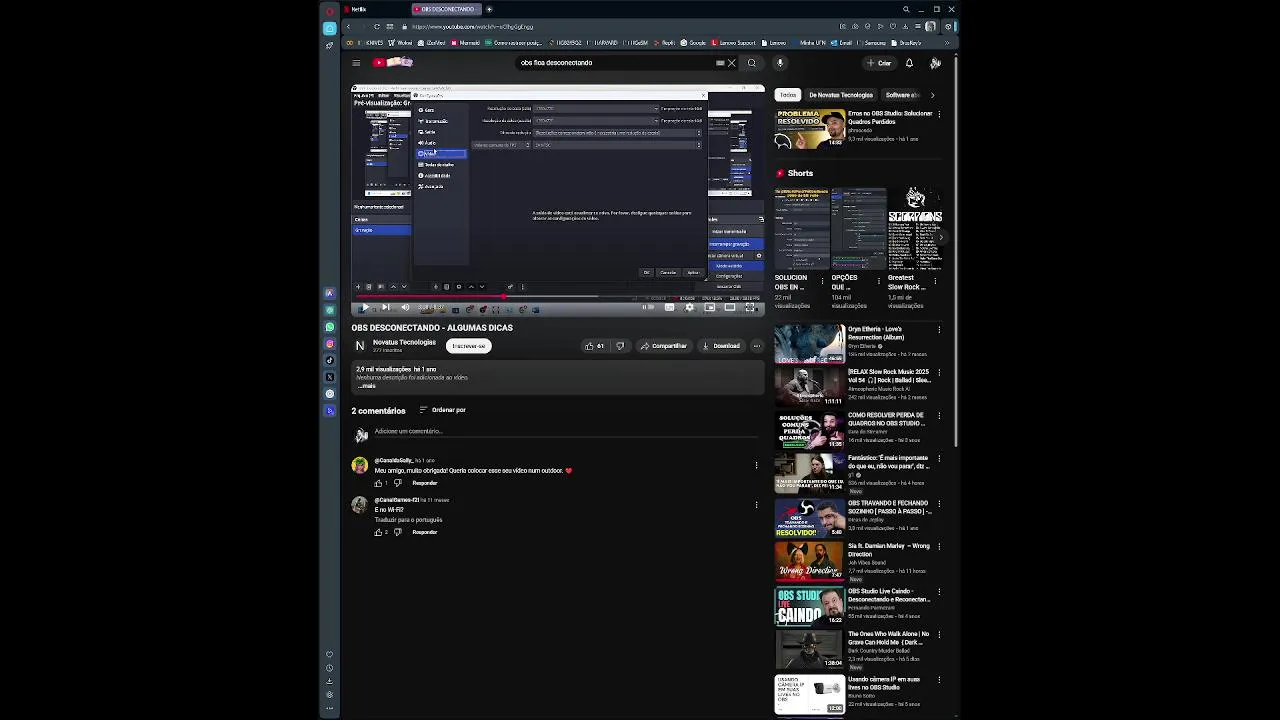Select the De Novatus Tecnologias chip
The width and height of the screenshot is (1280, 720).
click(x=841, y=95)
